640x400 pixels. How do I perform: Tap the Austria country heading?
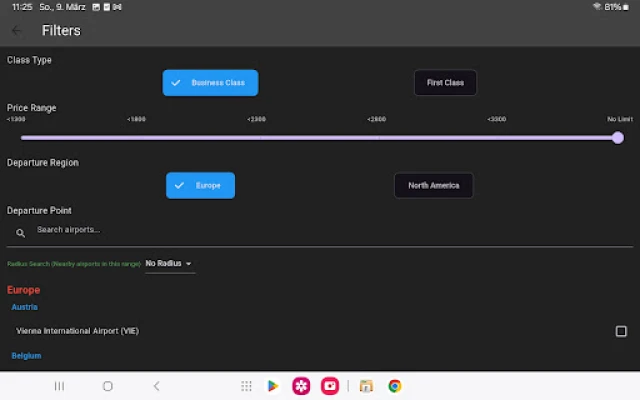pyautogui.click(x=25, y=308)
